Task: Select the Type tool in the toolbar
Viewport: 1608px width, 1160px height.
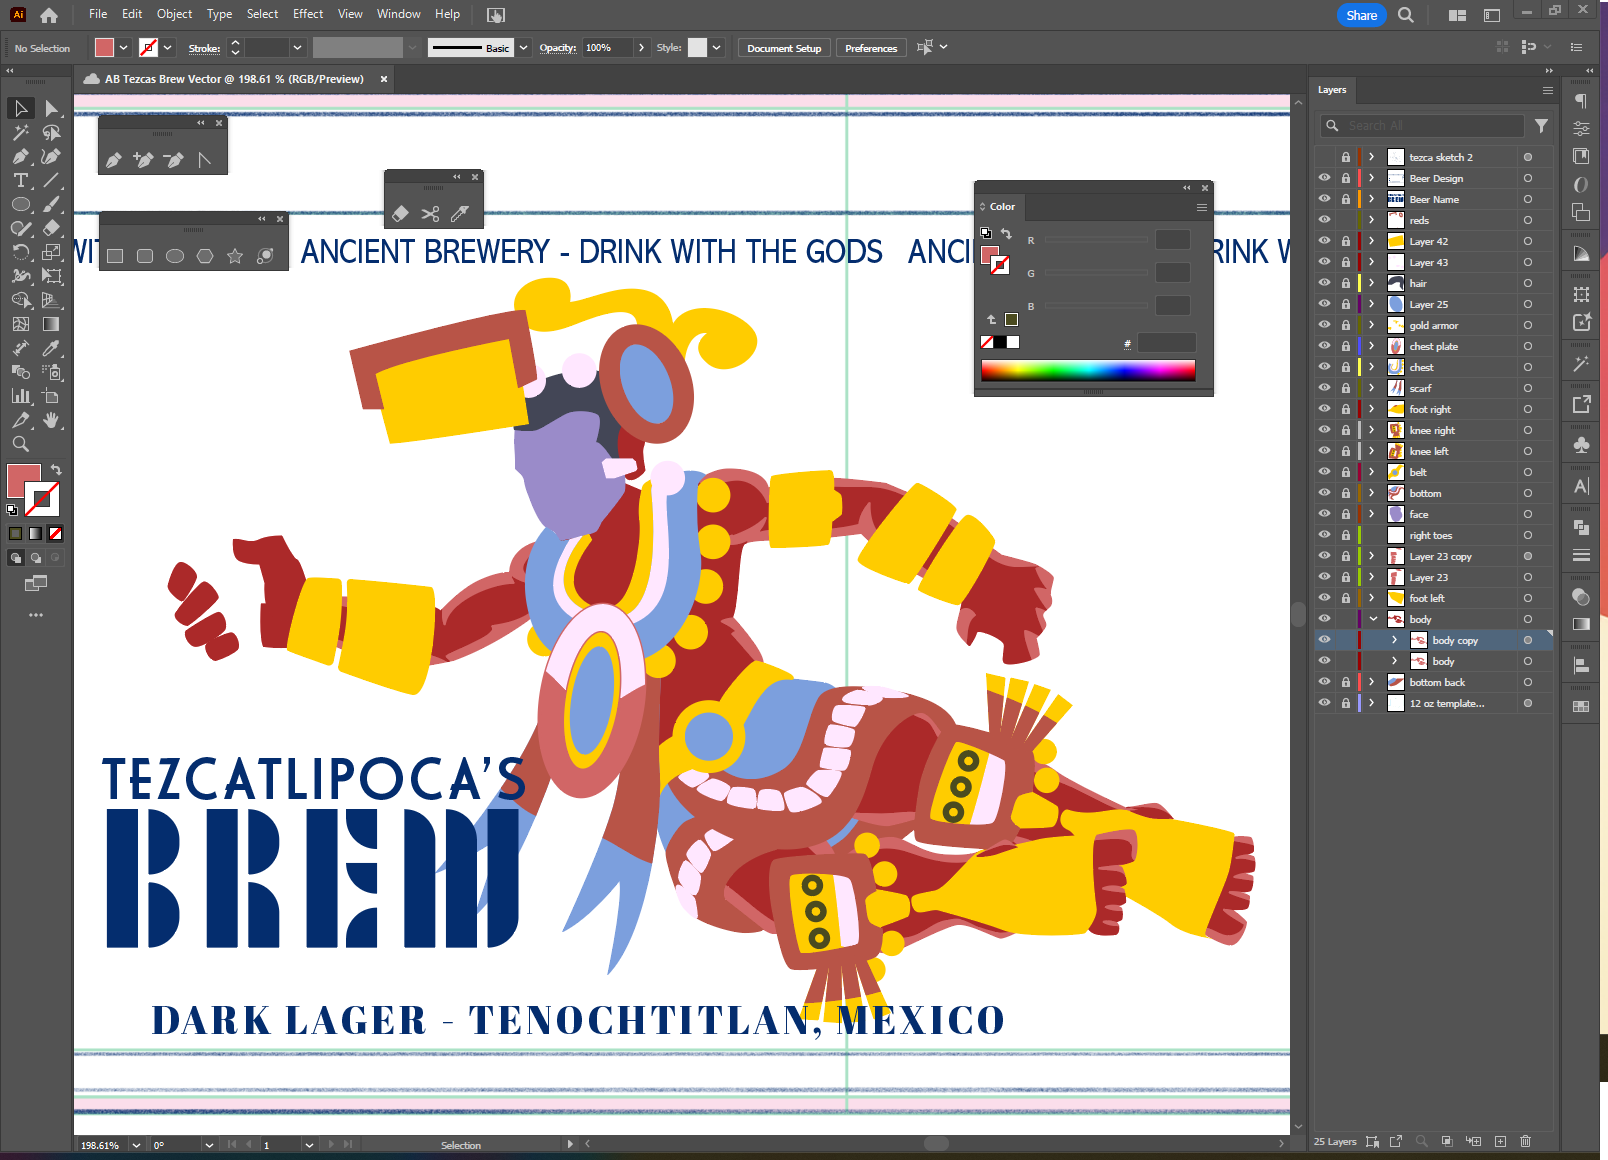Action: (x=20, y=181)
